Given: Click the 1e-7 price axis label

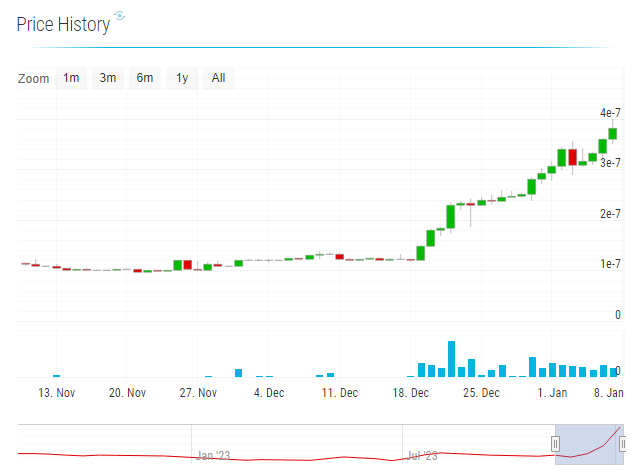Looking at the screenshot, I should pyautogui.click(x=610, y=264).
